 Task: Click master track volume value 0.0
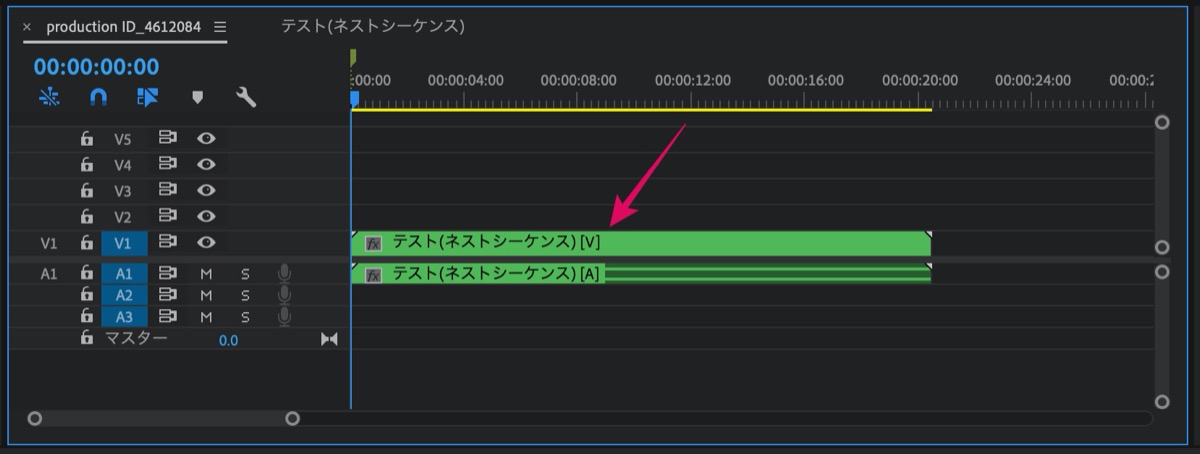click(x=229, y=340)
